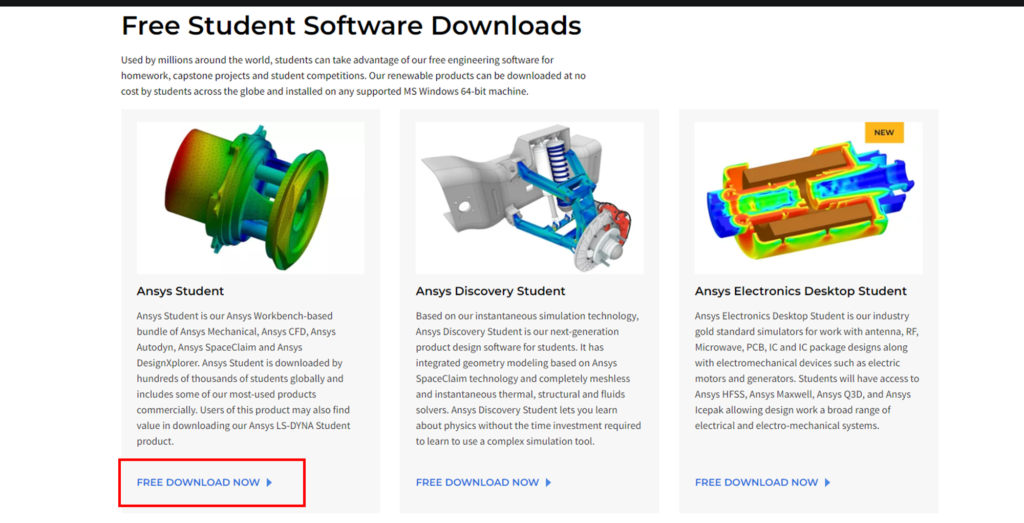Select the Ansys Student card title
The height and width of the screenshot is (523, 1024).
point(180,291)
